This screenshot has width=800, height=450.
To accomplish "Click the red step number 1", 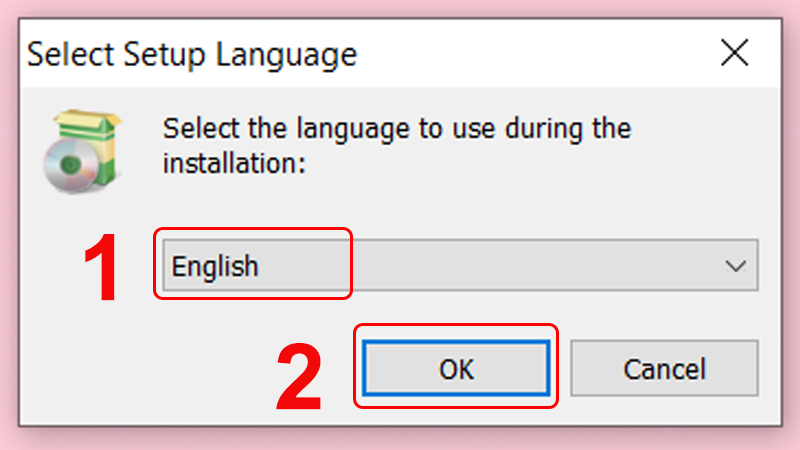I will pyautogui.click(x=102, y=267).
